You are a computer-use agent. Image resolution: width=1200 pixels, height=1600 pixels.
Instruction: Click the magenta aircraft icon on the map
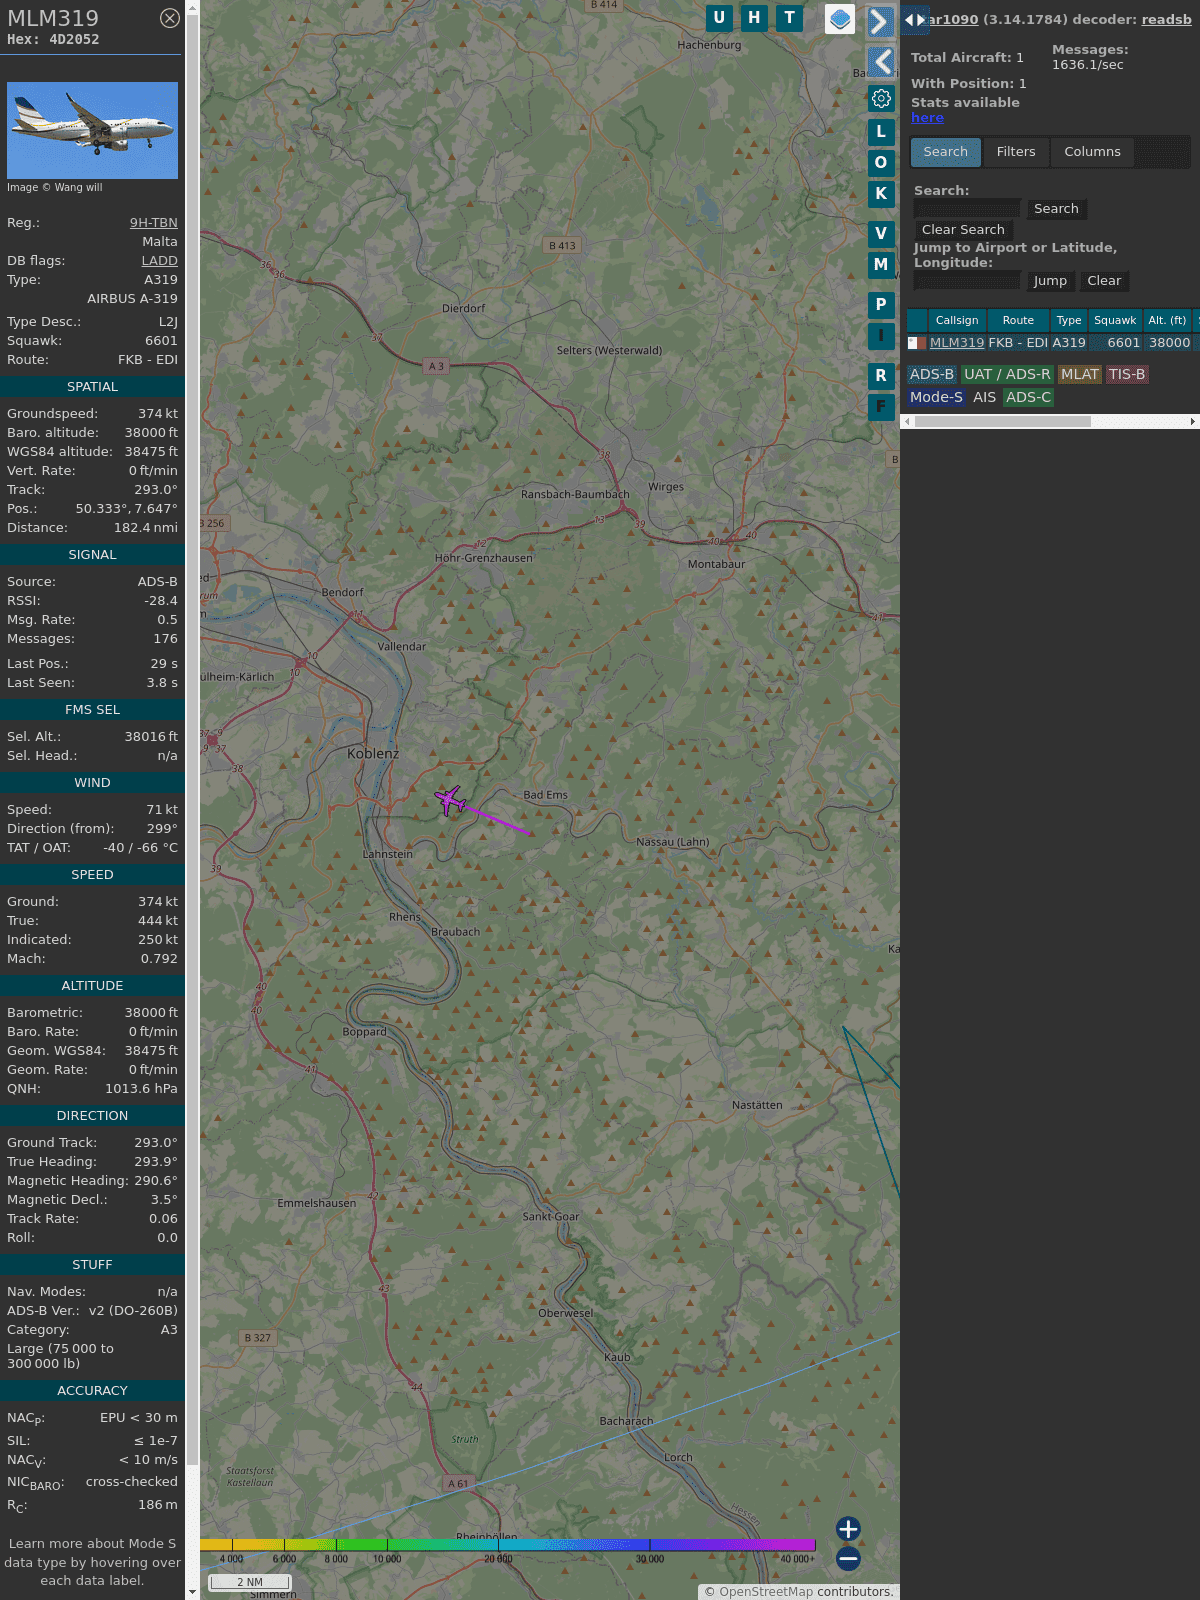[x=450, y=800]
